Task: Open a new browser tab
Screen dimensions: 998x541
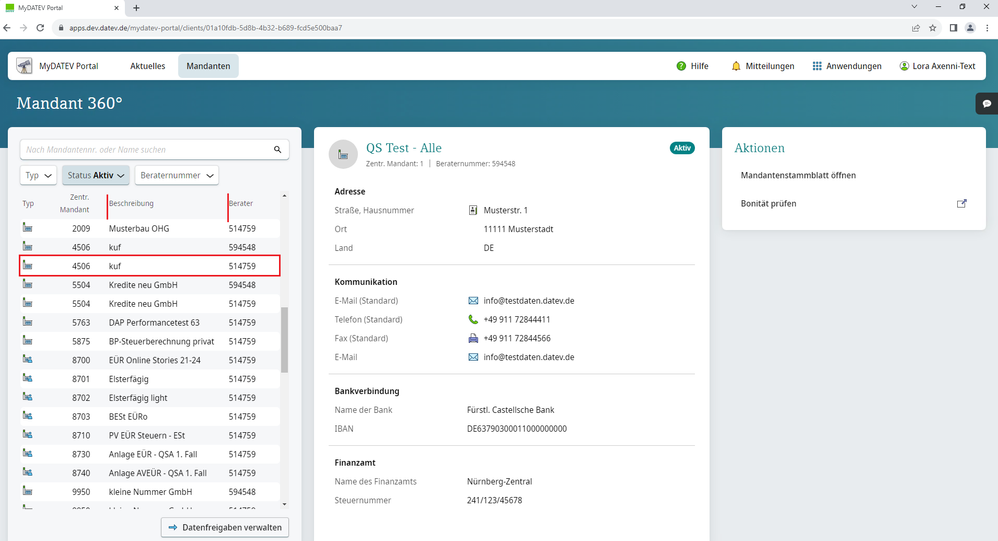Action: tap(136, 8)
